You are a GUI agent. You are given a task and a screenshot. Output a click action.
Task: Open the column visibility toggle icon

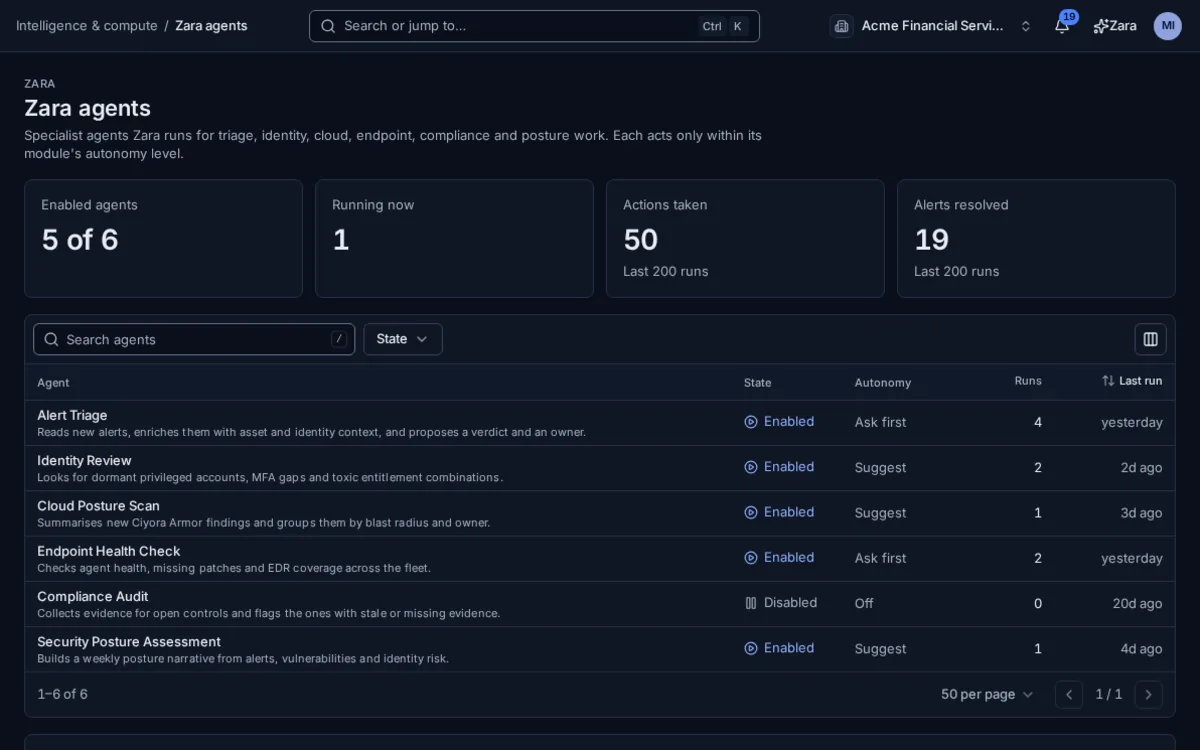(x=1150, y=339)
